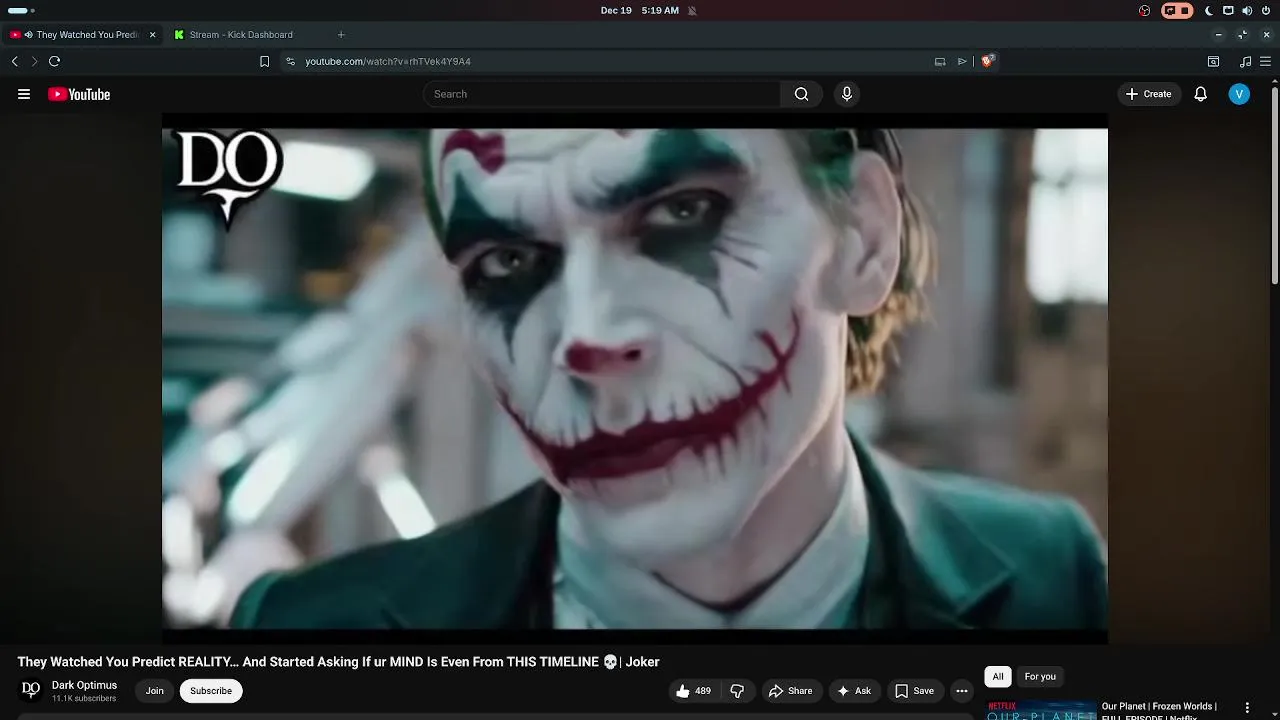View site information icon in address bar
This screenshot has height=720, width=1280.
point(290,61)
